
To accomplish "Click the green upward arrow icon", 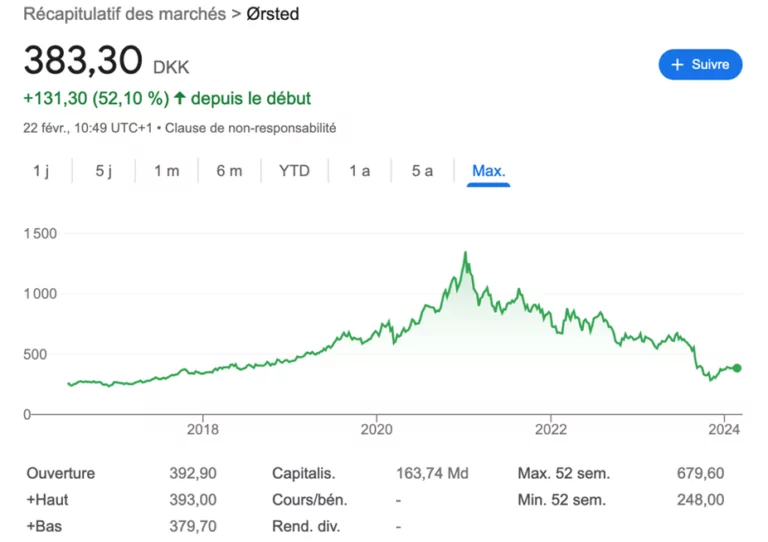I will click(180, 98).
